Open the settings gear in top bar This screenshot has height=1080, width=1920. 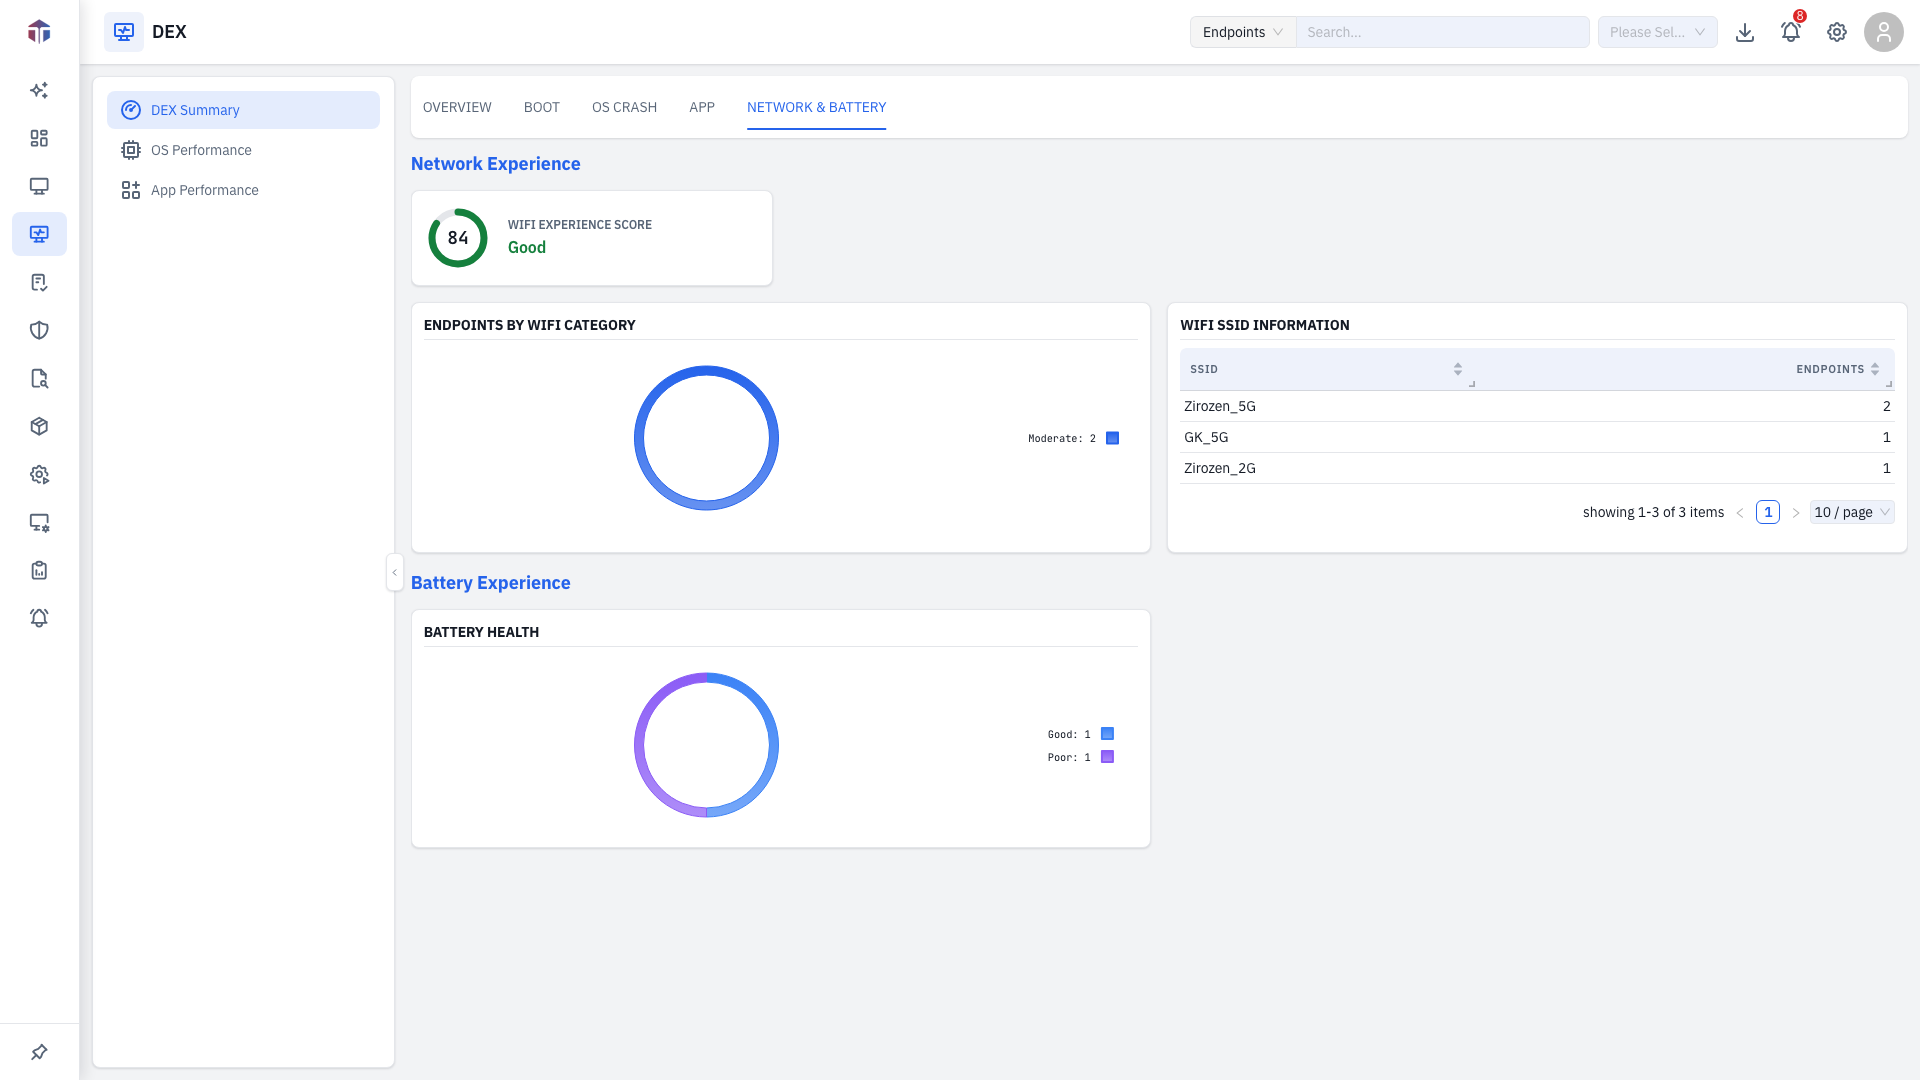point(1837,32)
